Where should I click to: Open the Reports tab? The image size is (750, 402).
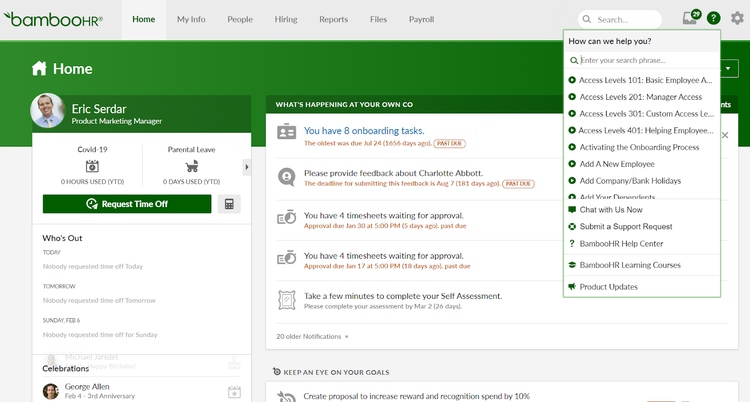pyautogui.click(x=333, y=19)
